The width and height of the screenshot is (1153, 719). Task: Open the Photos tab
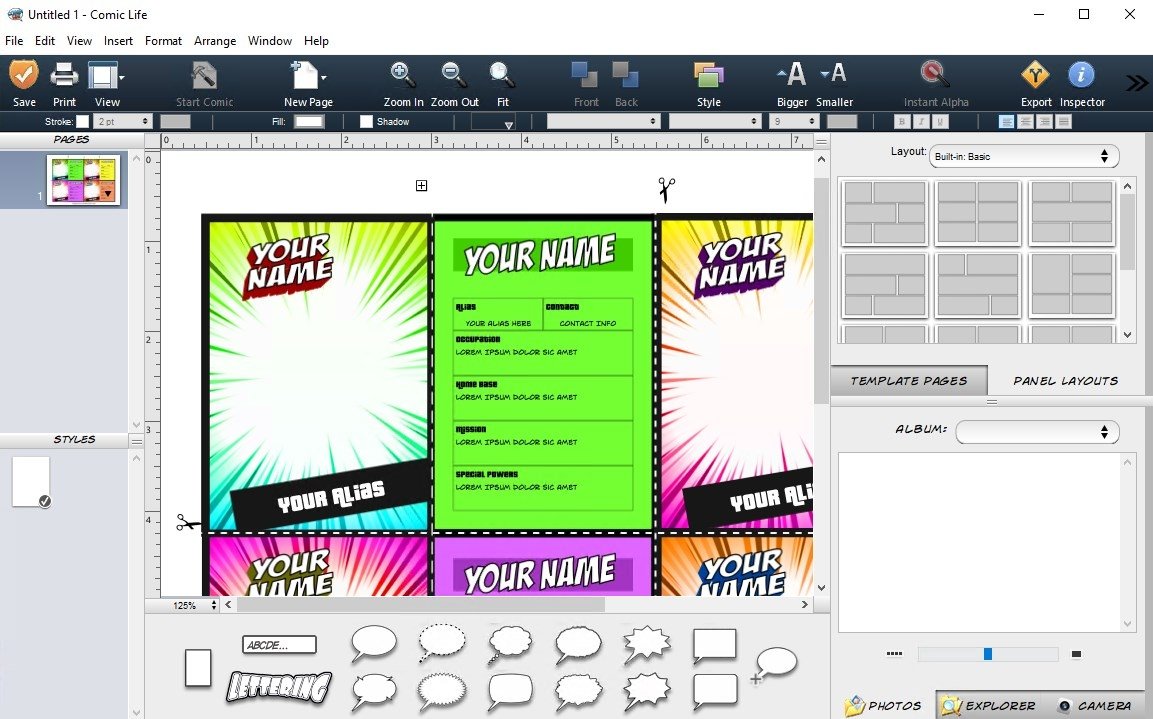[883, 706]
